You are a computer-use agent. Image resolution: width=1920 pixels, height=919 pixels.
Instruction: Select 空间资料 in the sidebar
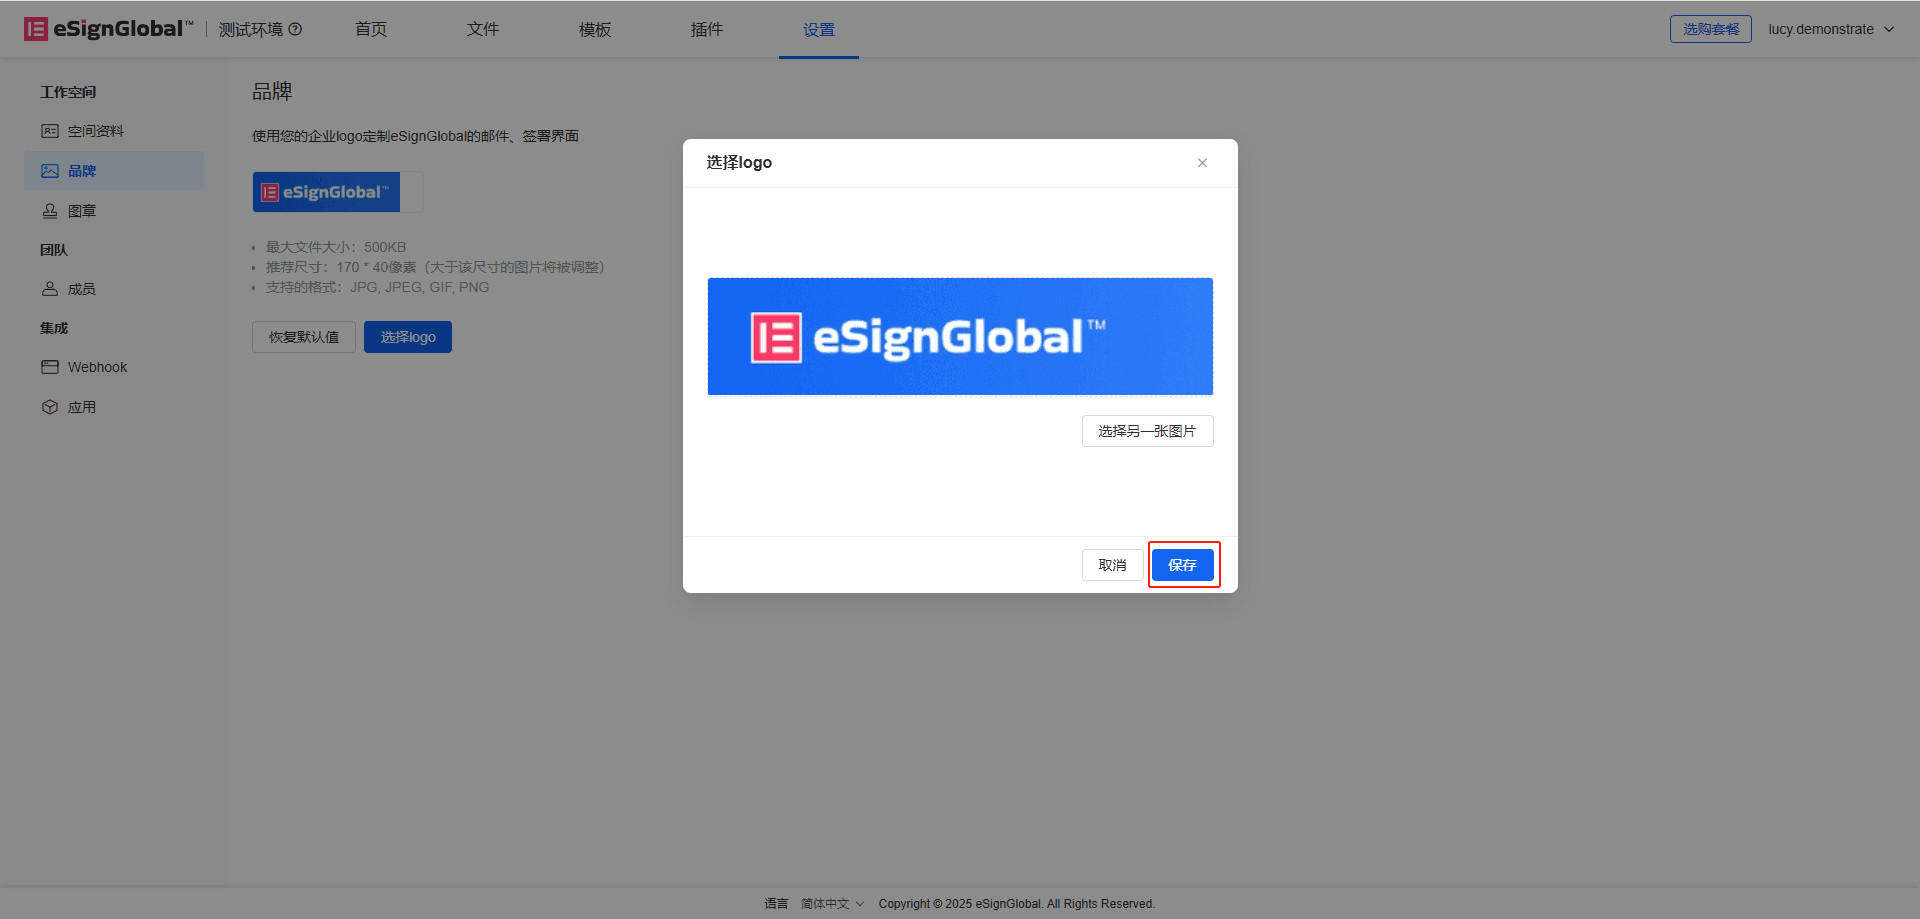coord(114,131)
